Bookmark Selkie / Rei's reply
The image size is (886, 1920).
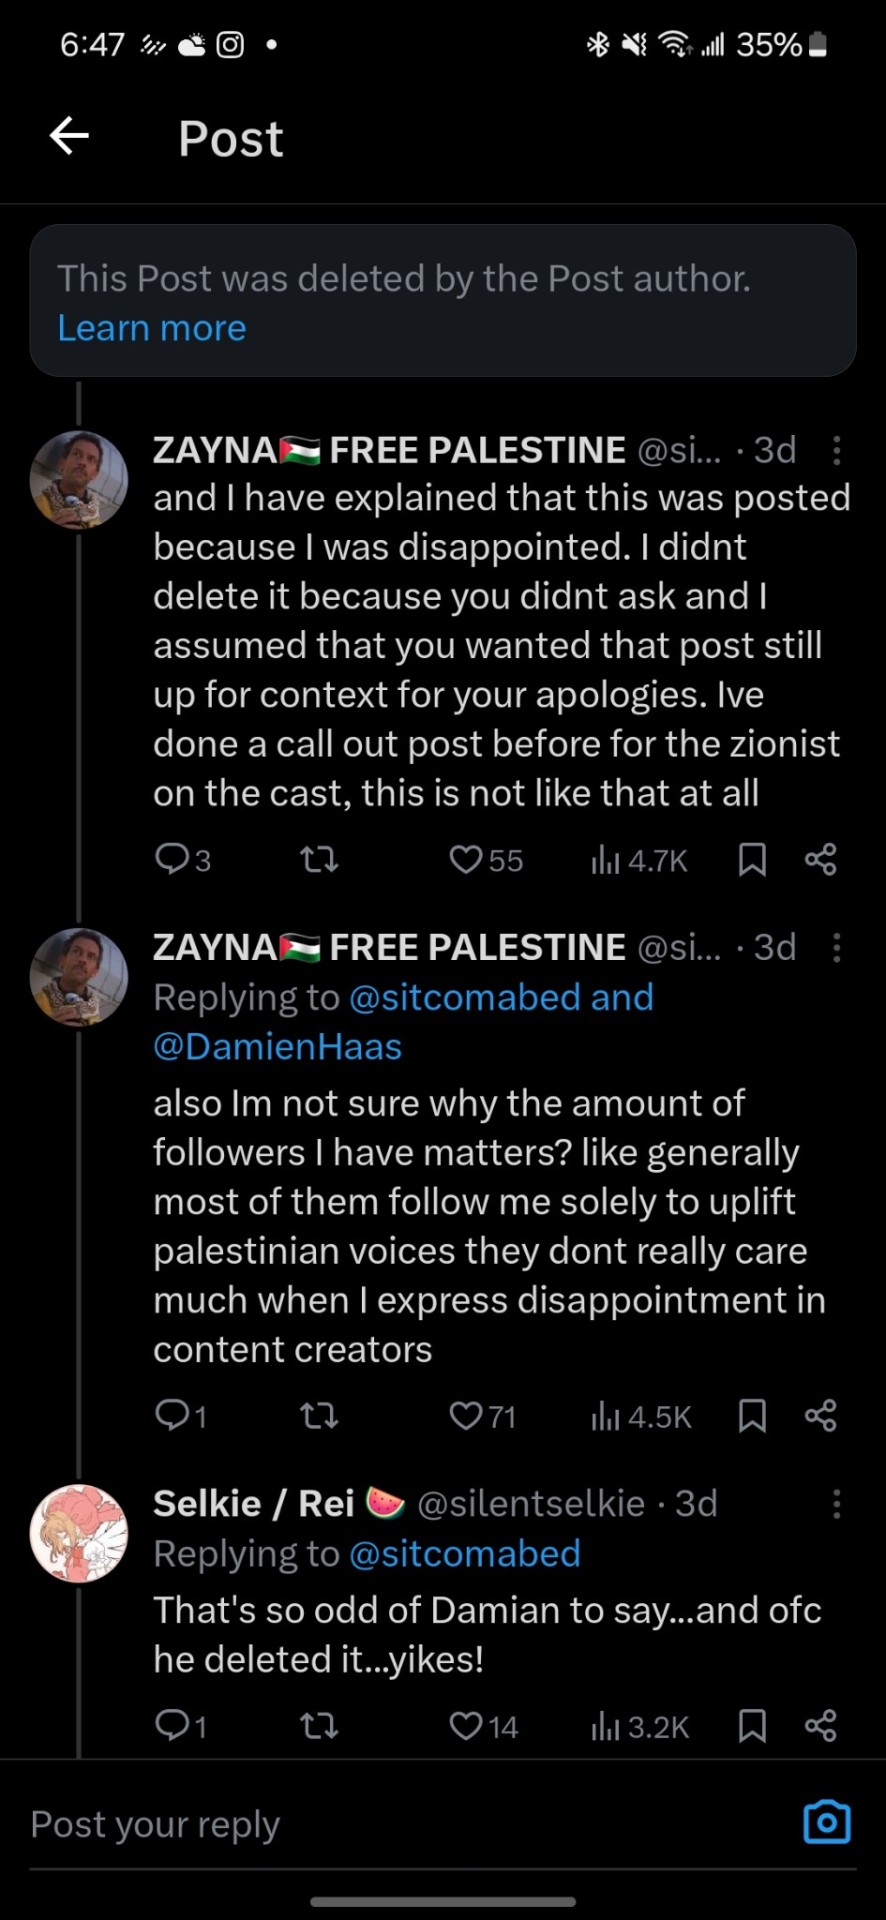(752, 1726)
